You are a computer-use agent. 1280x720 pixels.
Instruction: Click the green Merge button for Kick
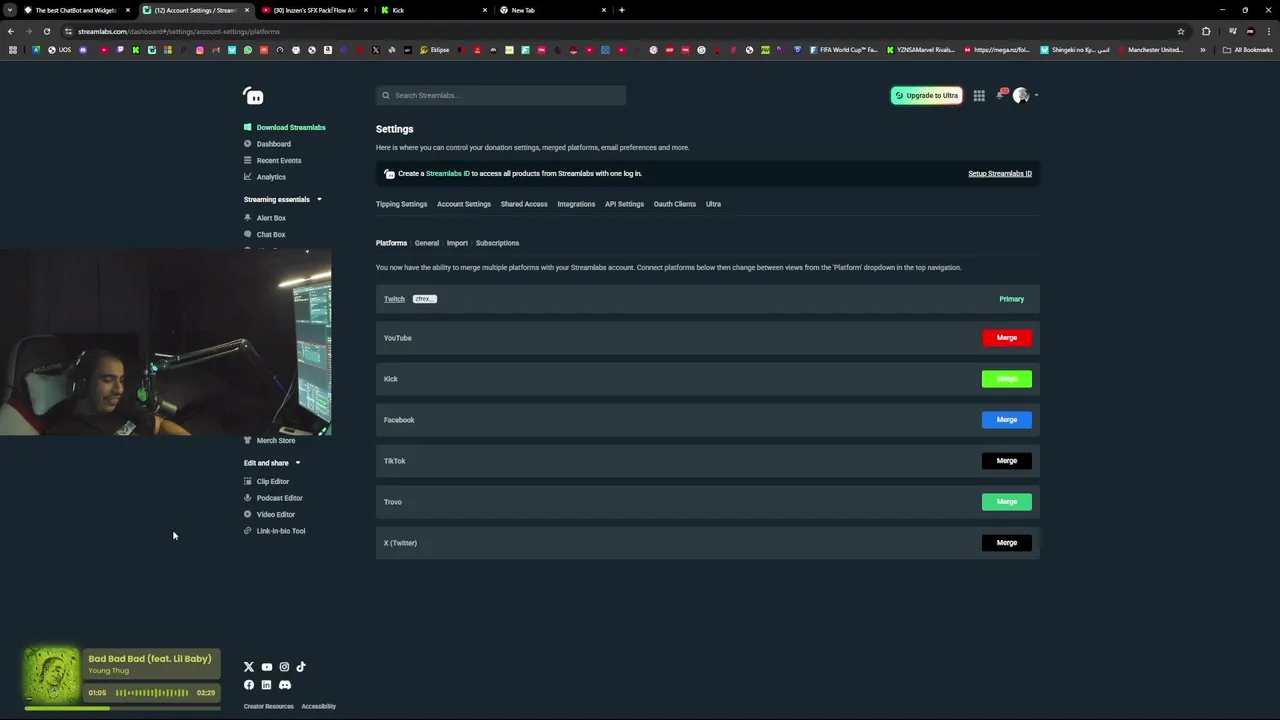pyautogui.click(x=1006, y=379)
